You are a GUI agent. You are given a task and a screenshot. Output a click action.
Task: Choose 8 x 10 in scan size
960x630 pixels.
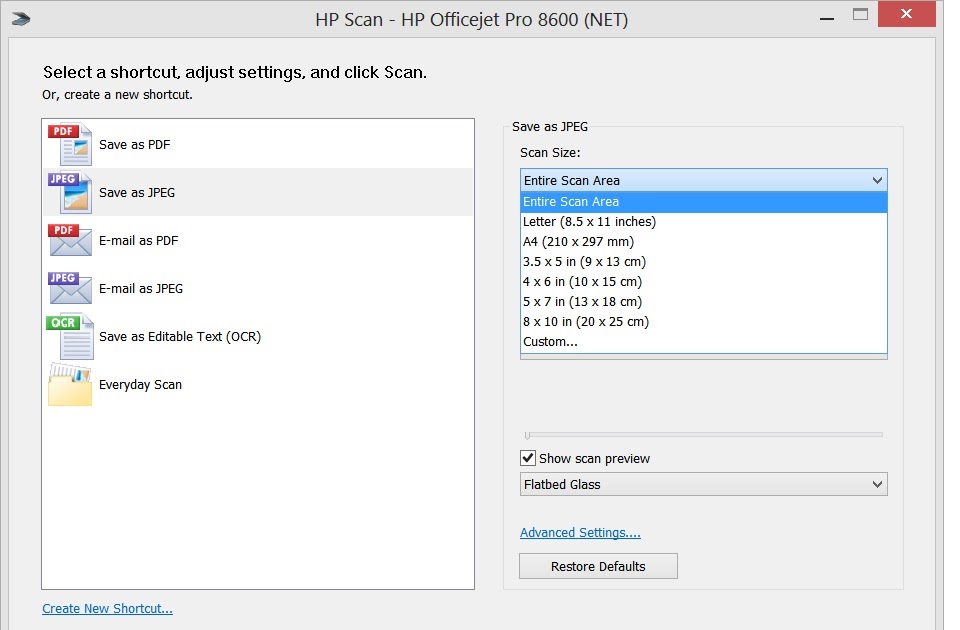coord(703,321)
